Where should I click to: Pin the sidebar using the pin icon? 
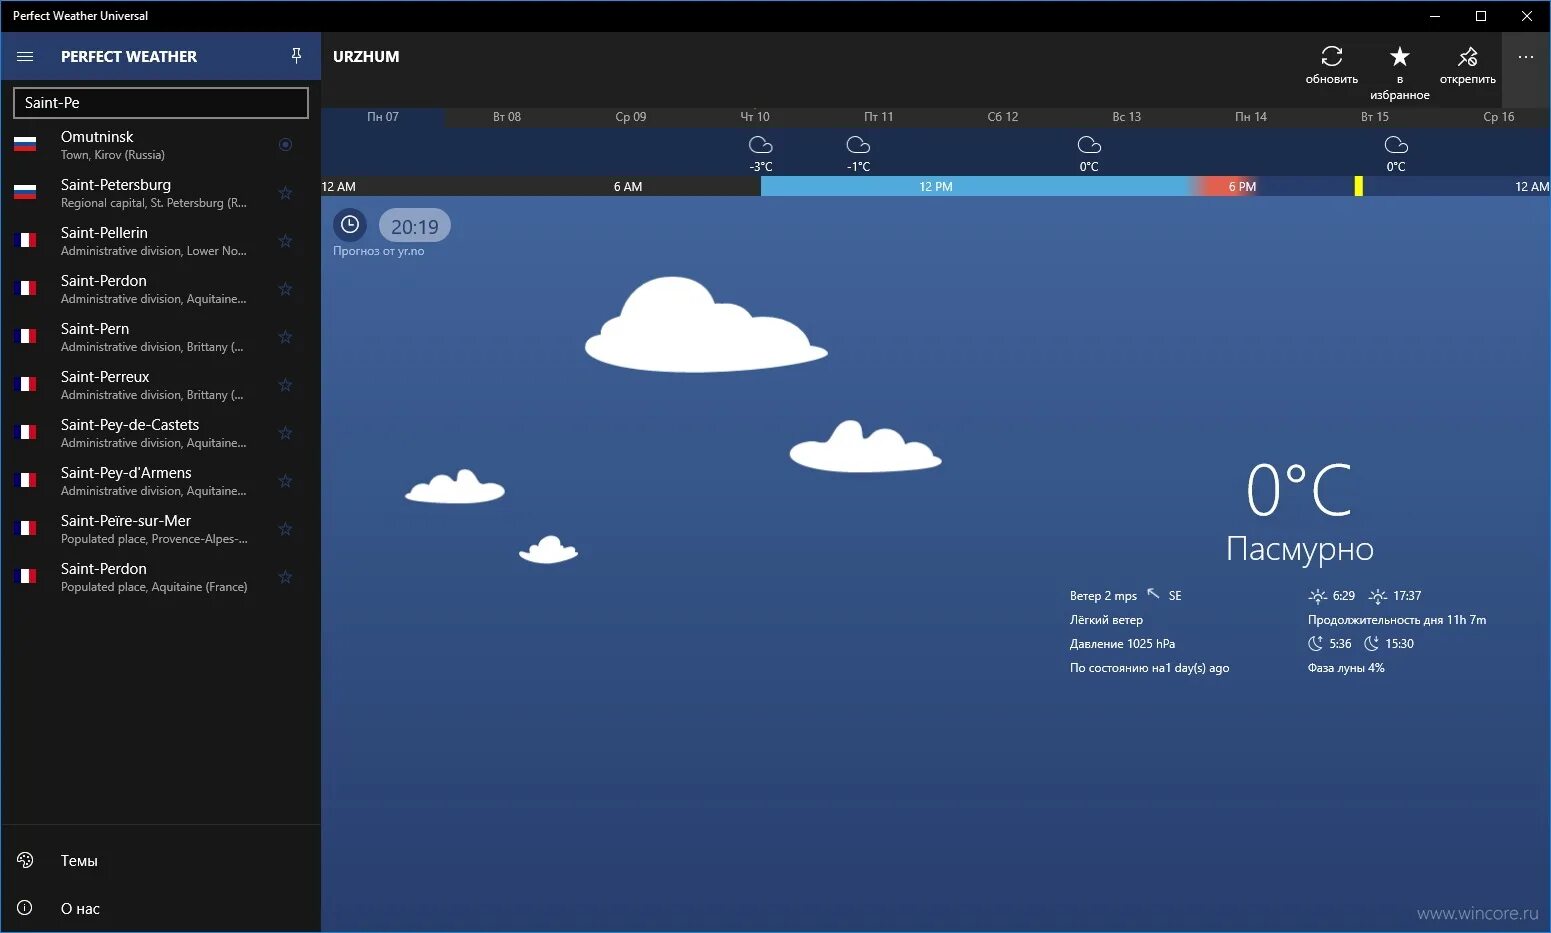(x=296, y=56)
